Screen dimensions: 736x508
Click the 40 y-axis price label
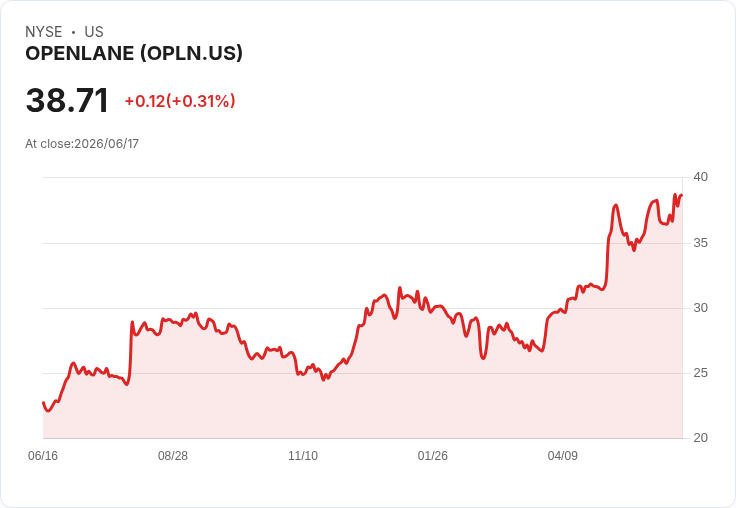701,177
